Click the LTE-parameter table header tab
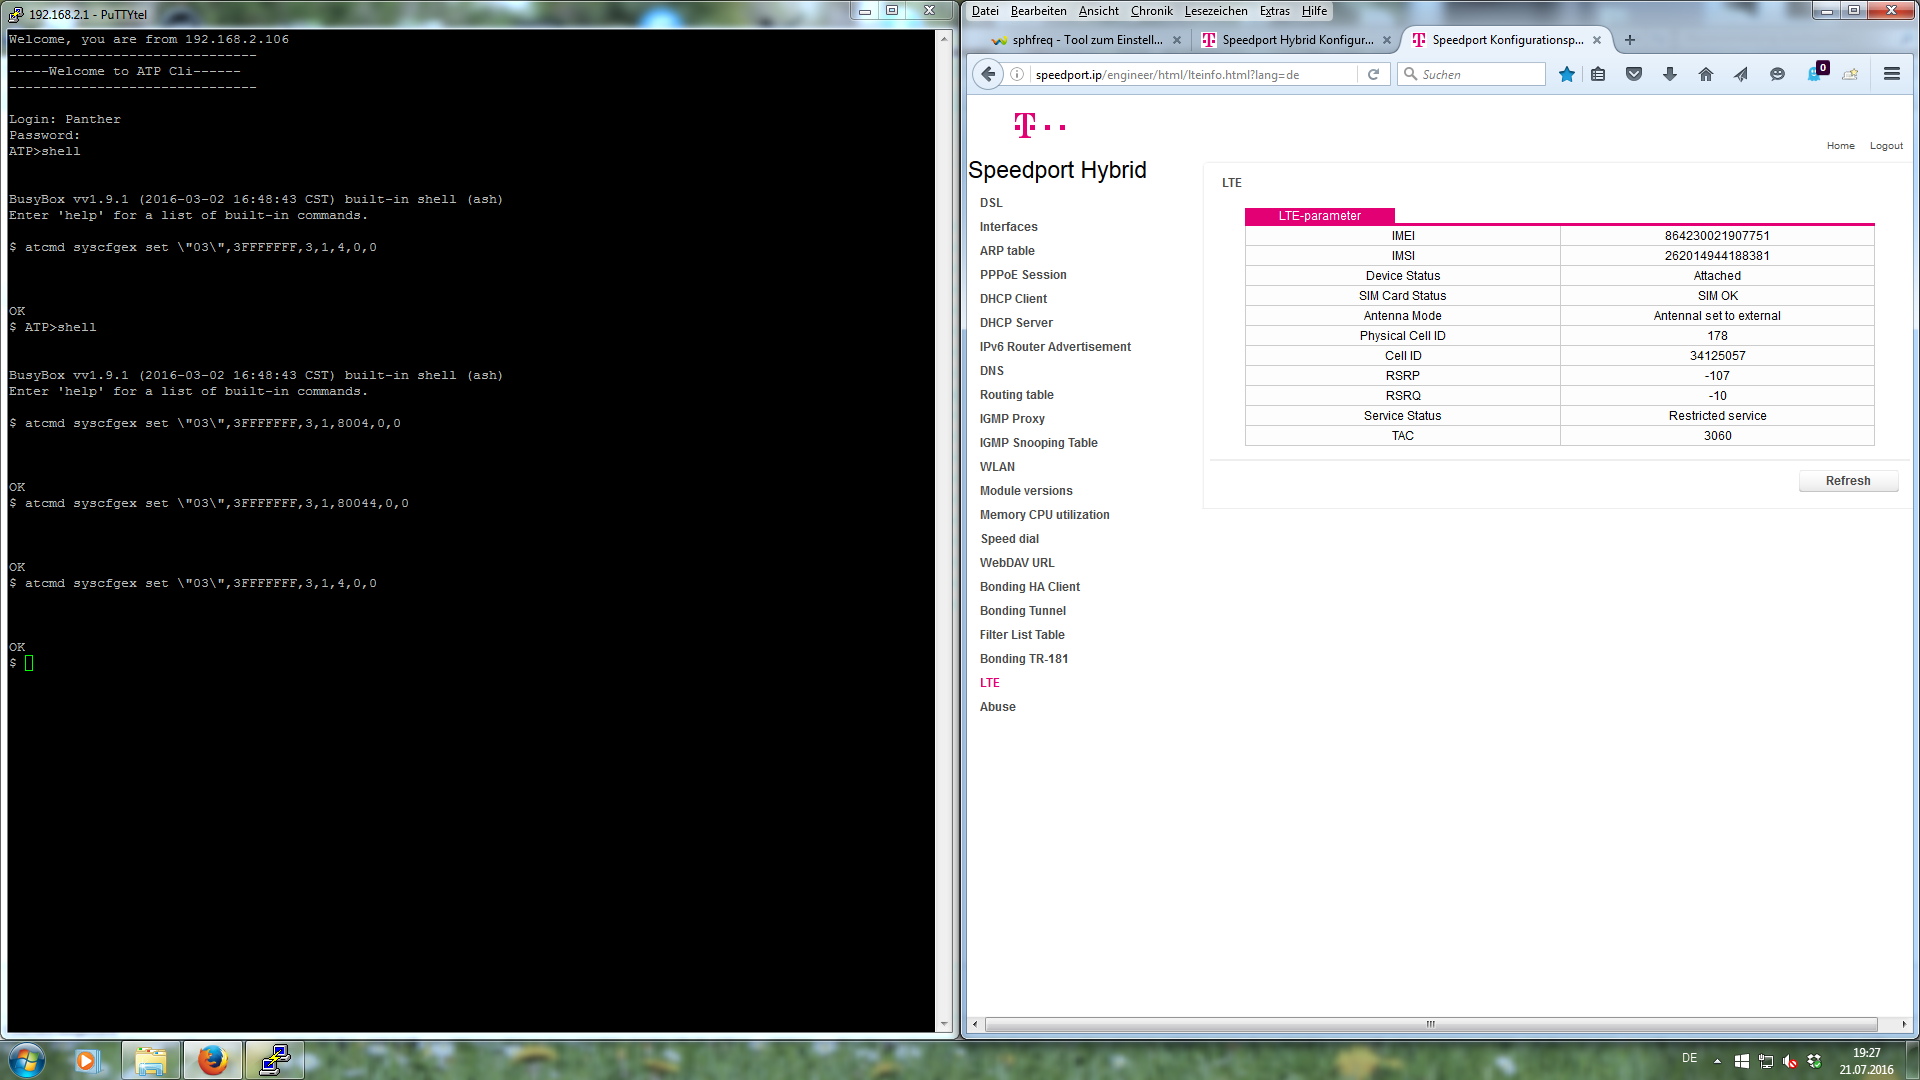Screen dimensions: 1920x1080 pos(1319,216)
